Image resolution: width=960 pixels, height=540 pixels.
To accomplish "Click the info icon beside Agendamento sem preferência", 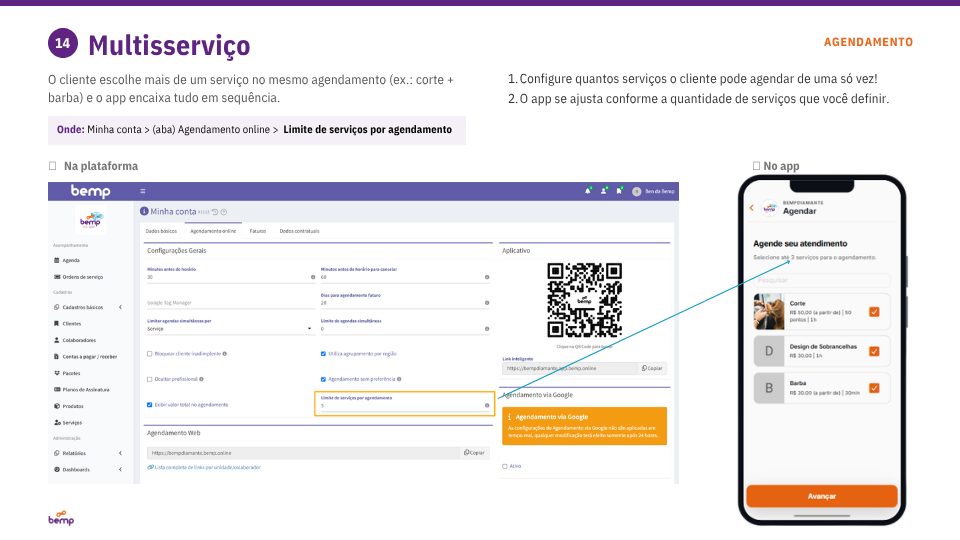I will 399,379.
